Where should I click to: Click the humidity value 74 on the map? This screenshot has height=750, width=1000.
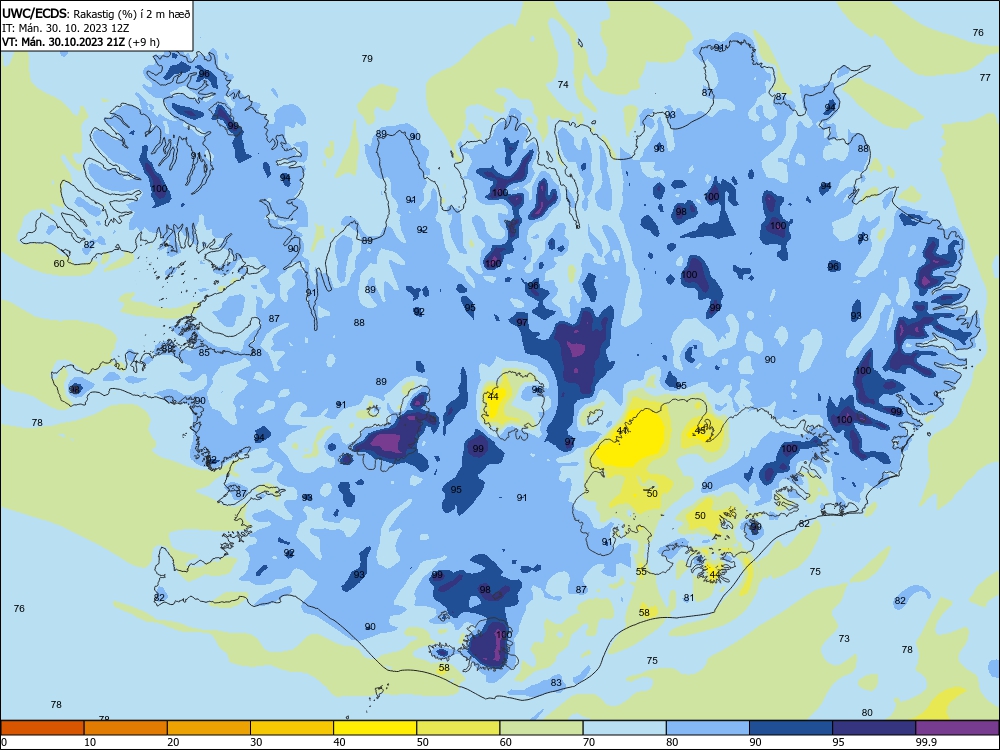(x=563, y=84)
